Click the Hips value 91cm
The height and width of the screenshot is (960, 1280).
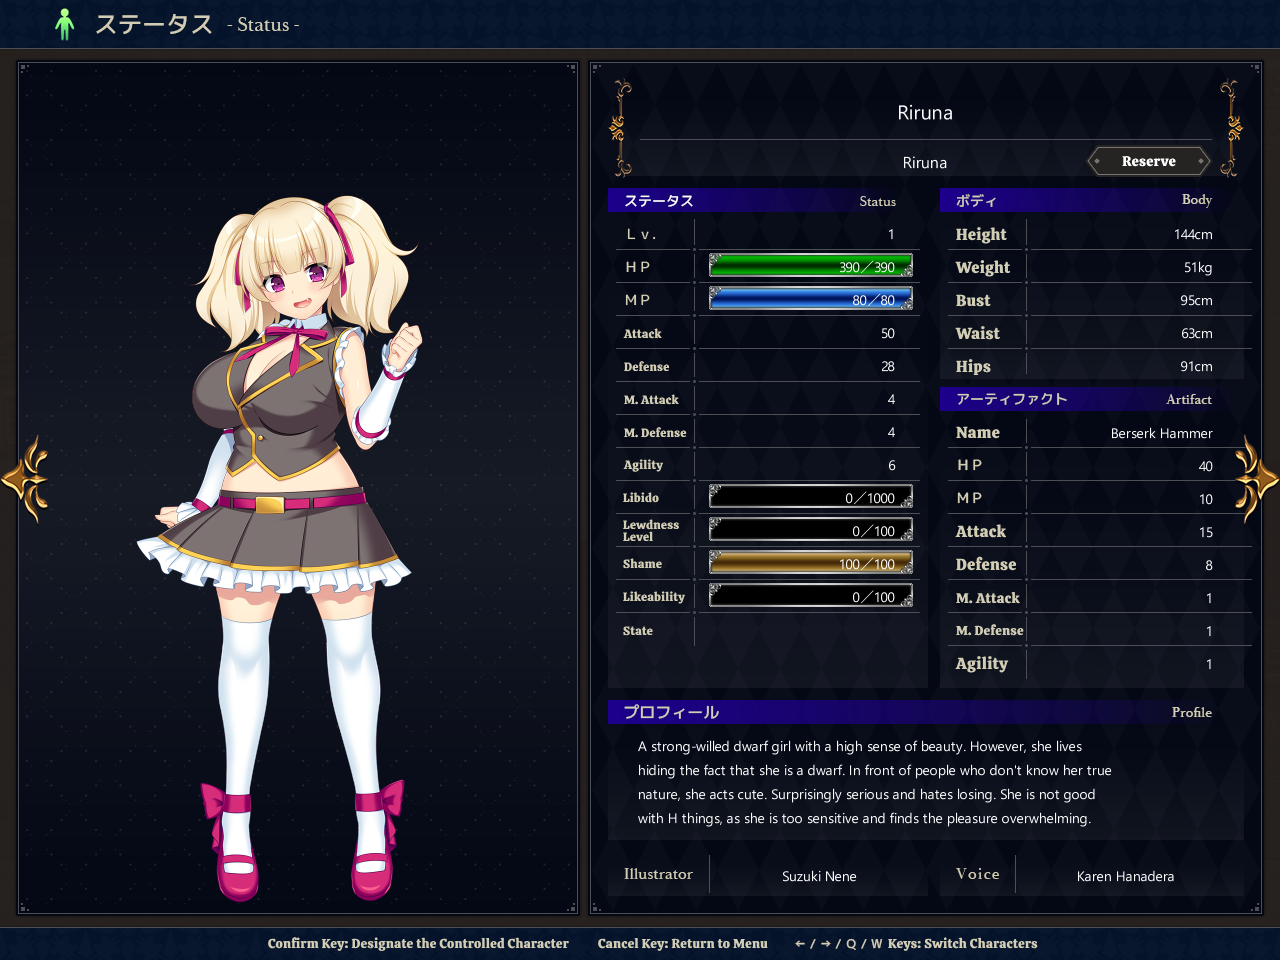tap(1196, 366)
